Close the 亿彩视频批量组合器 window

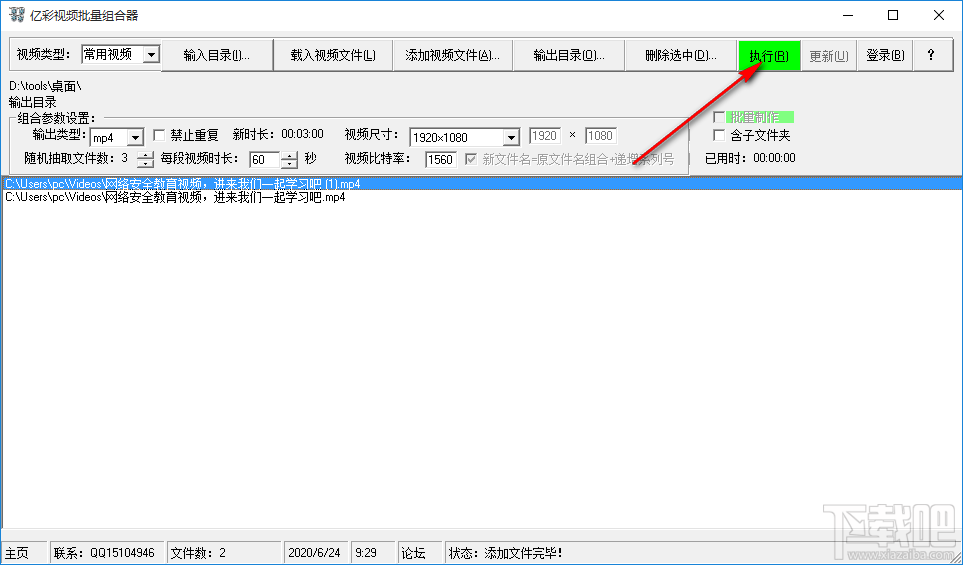938,15
